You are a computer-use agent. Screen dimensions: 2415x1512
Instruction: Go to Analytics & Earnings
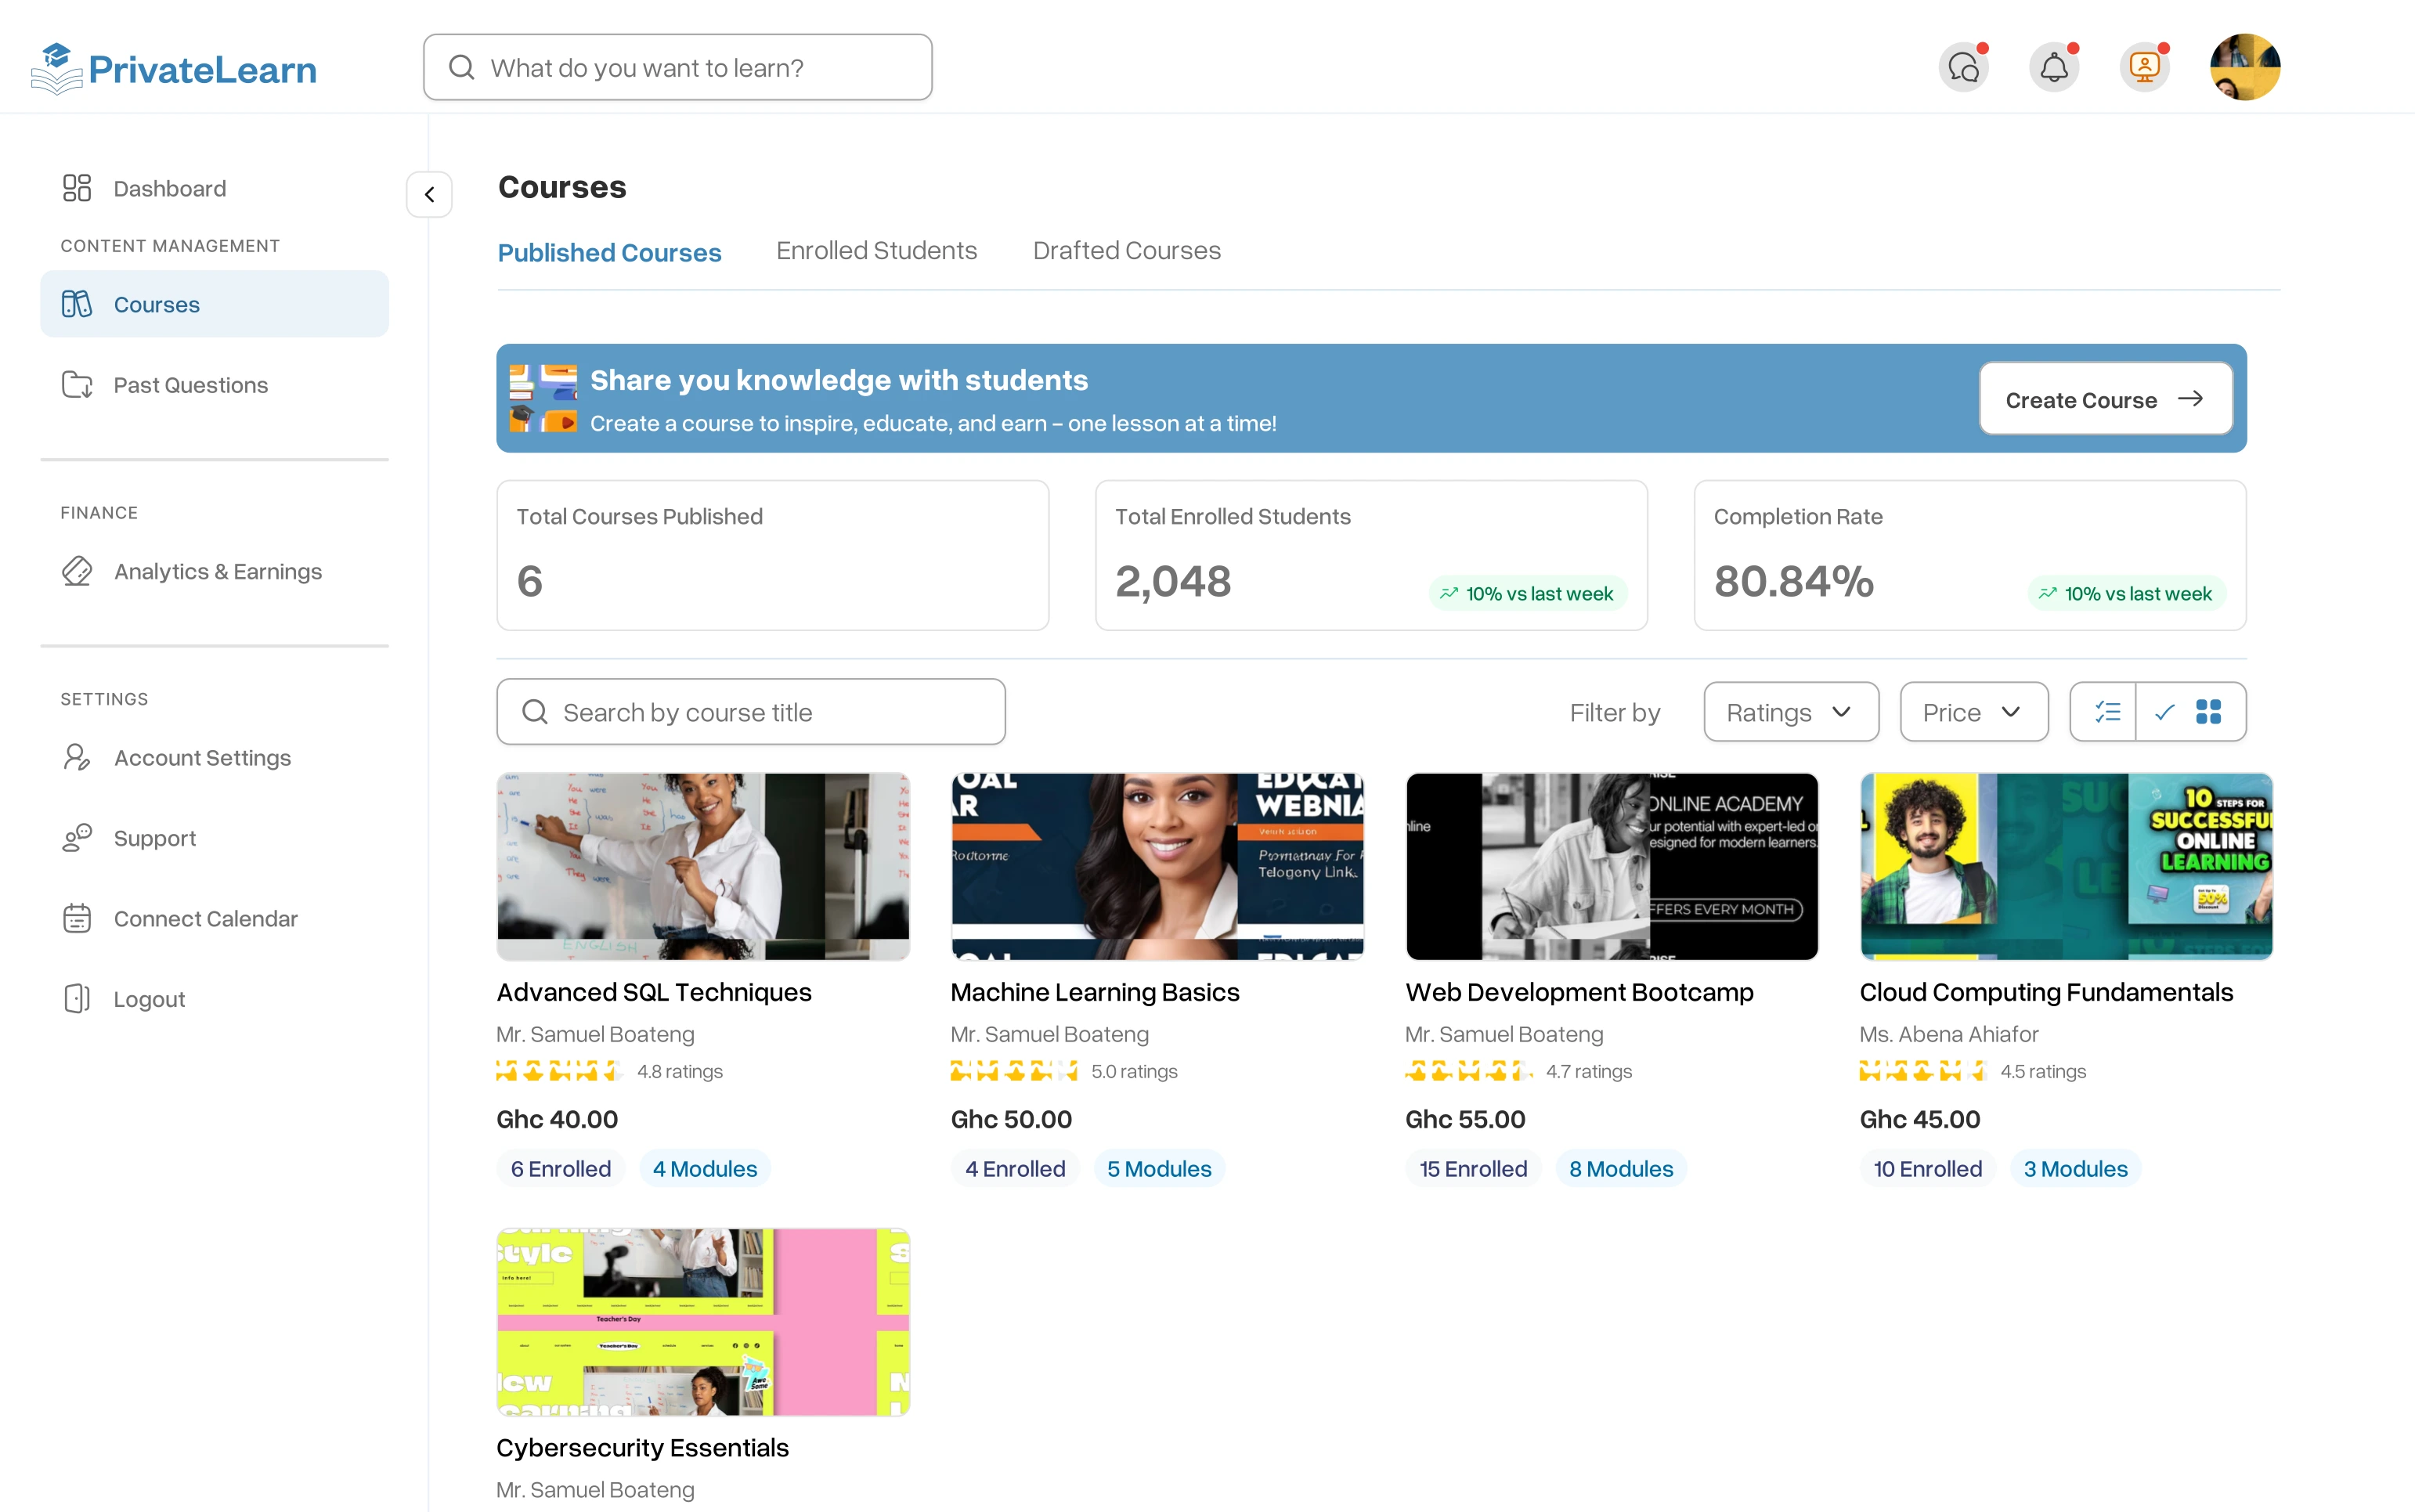(x=217, y=571)
